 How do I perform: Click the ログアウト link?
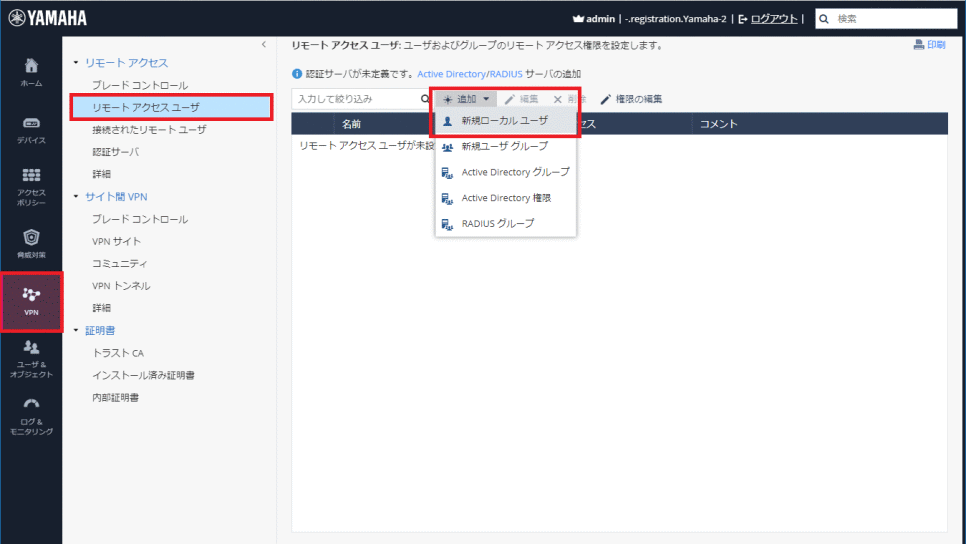773,18
